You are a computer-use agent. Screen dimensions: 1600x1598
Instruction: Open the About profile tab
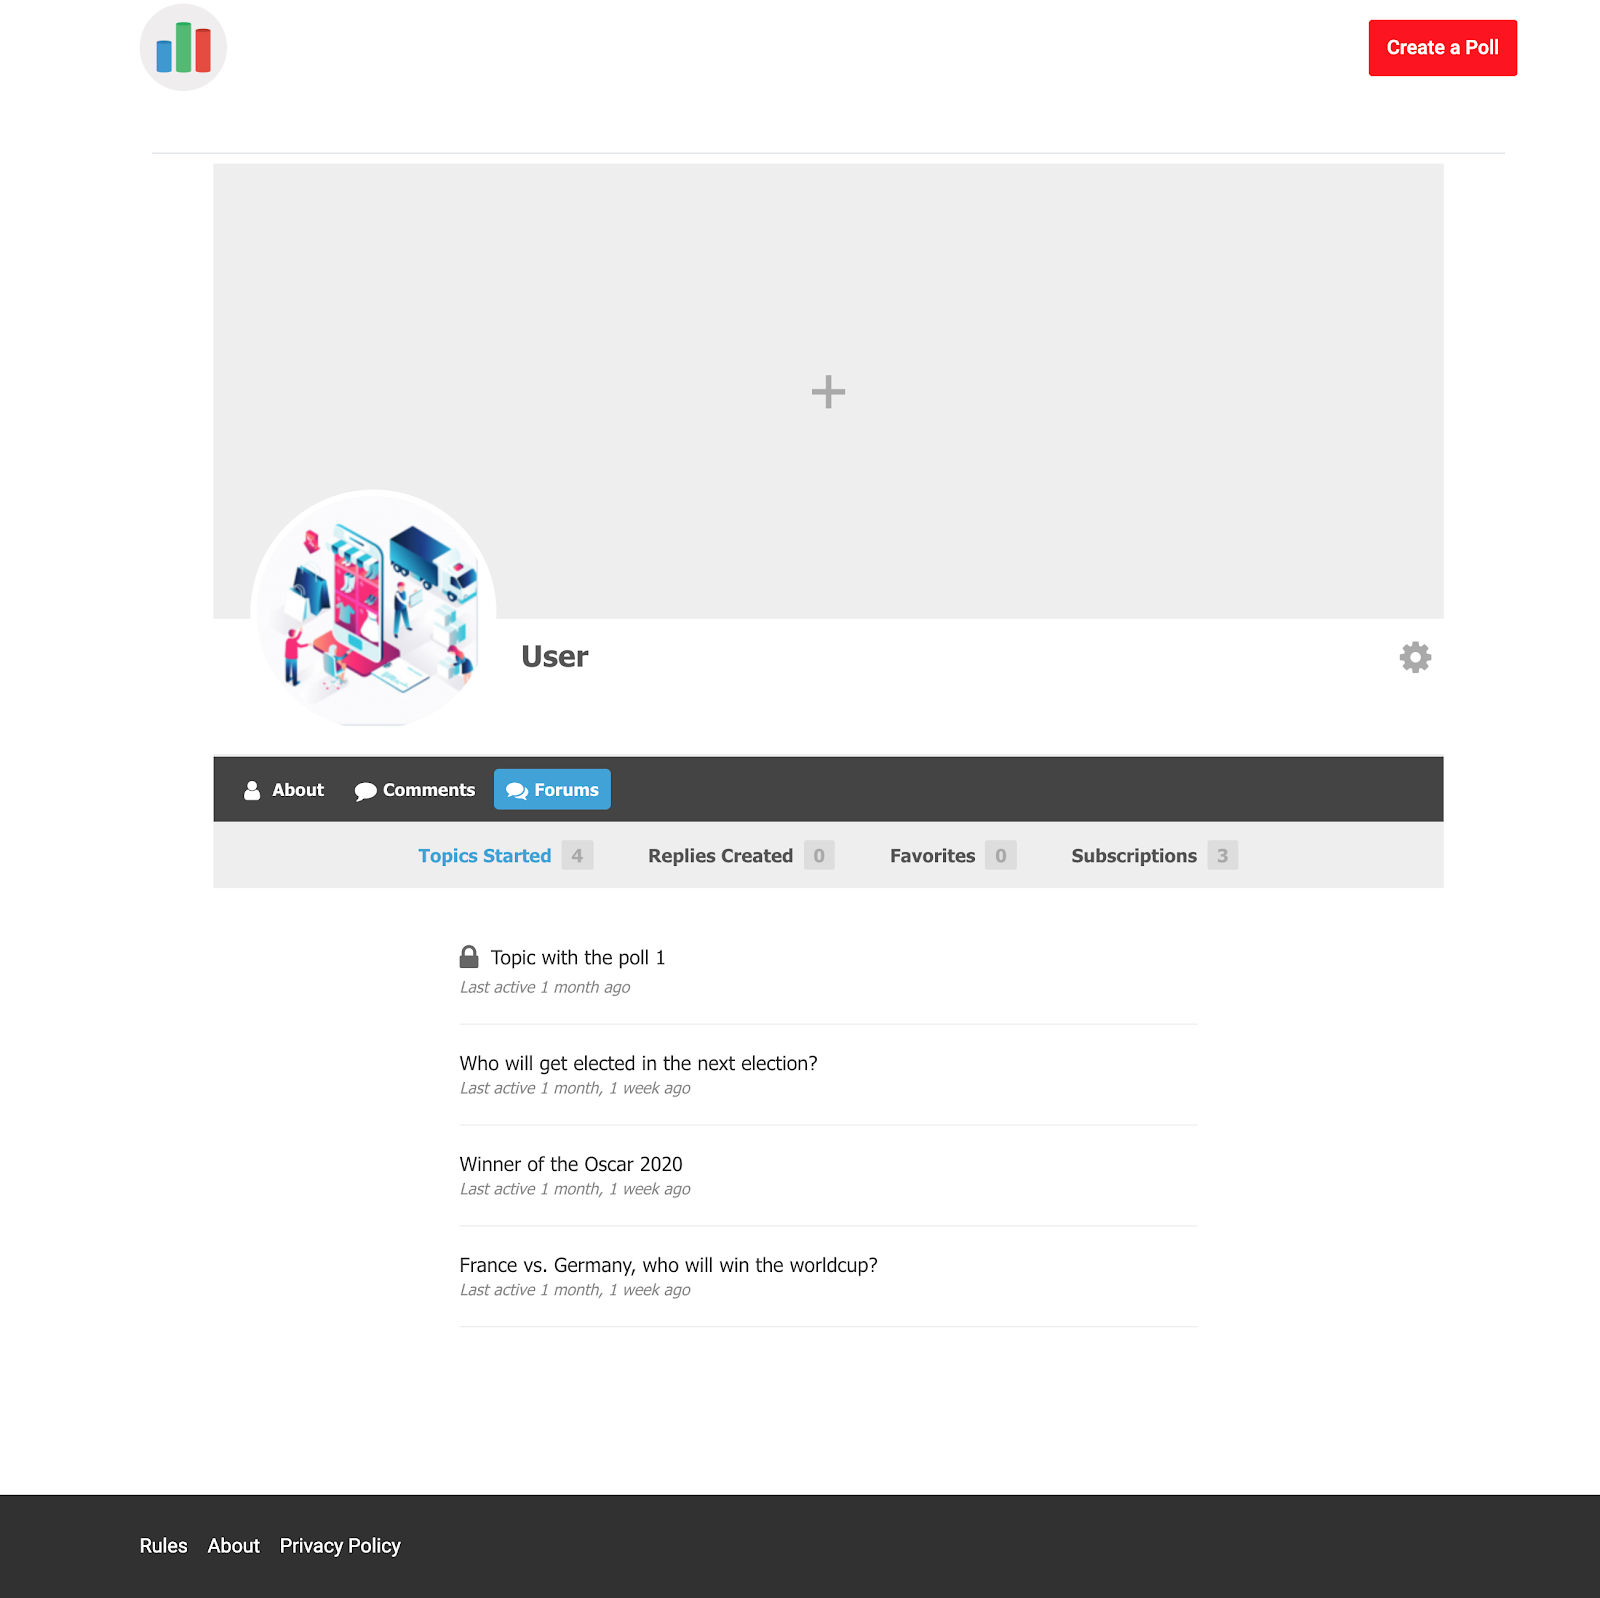[x=284, y=790]
